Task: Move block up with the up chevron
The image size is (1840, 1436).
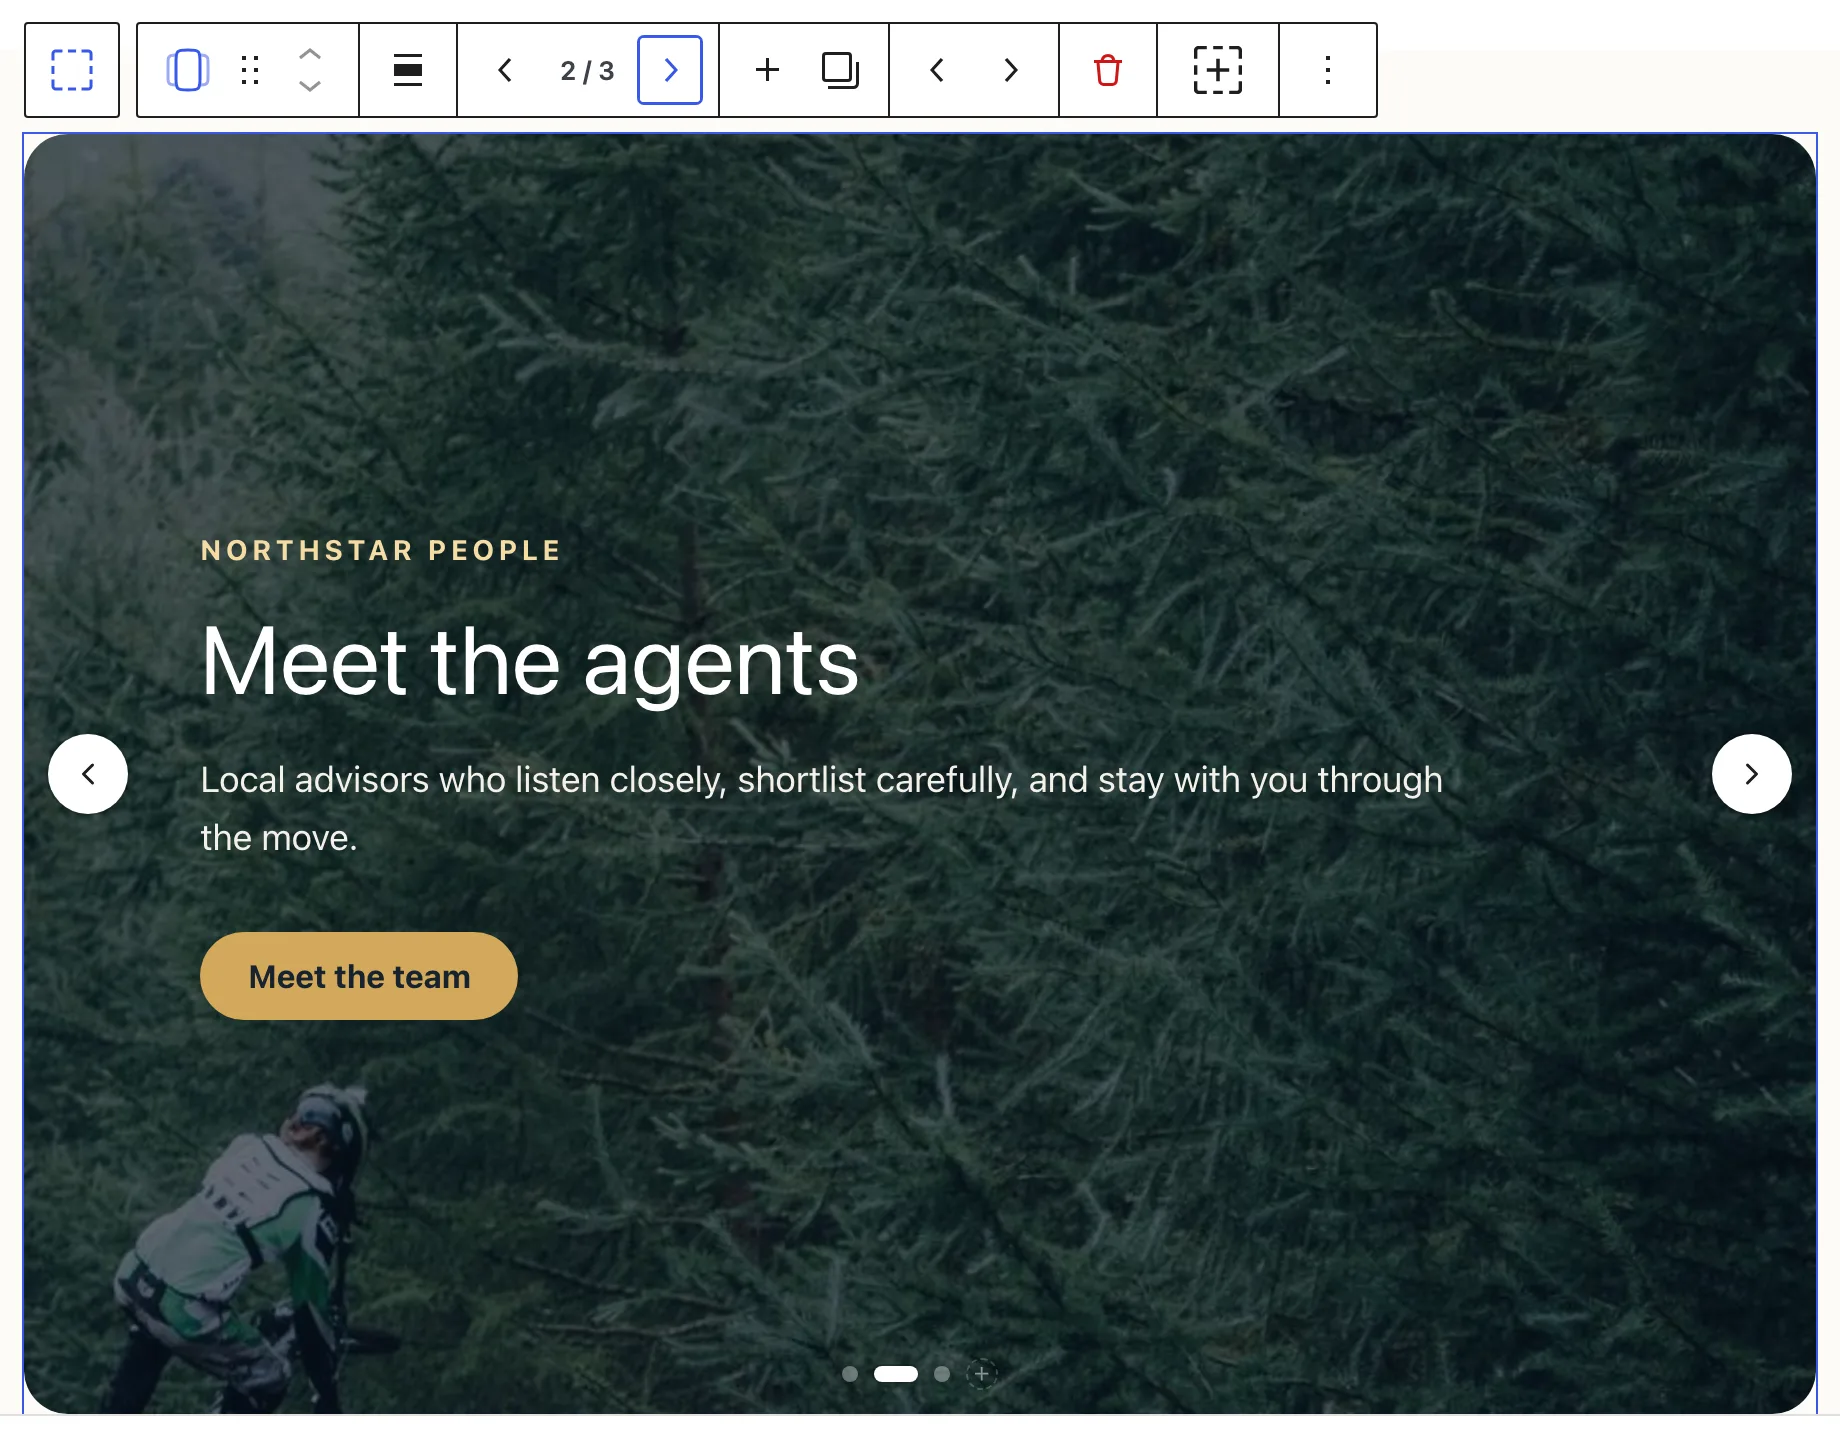Action: 310,55
